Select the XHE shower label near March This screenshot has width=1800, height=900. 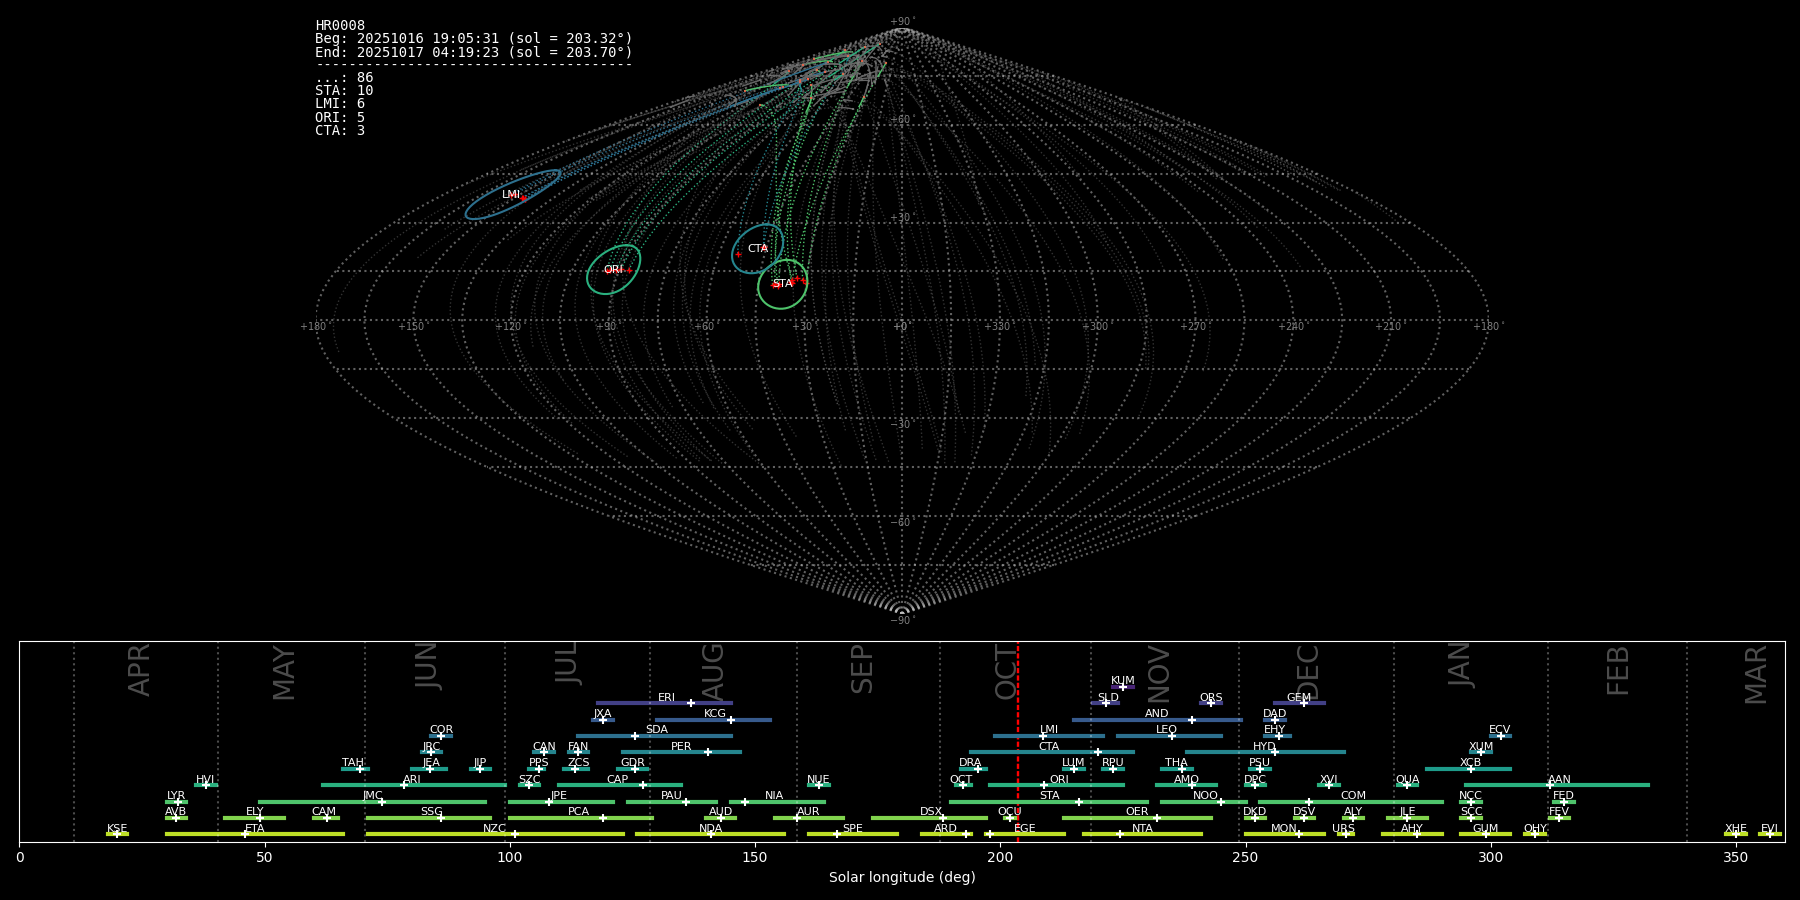coord(1735,828)
